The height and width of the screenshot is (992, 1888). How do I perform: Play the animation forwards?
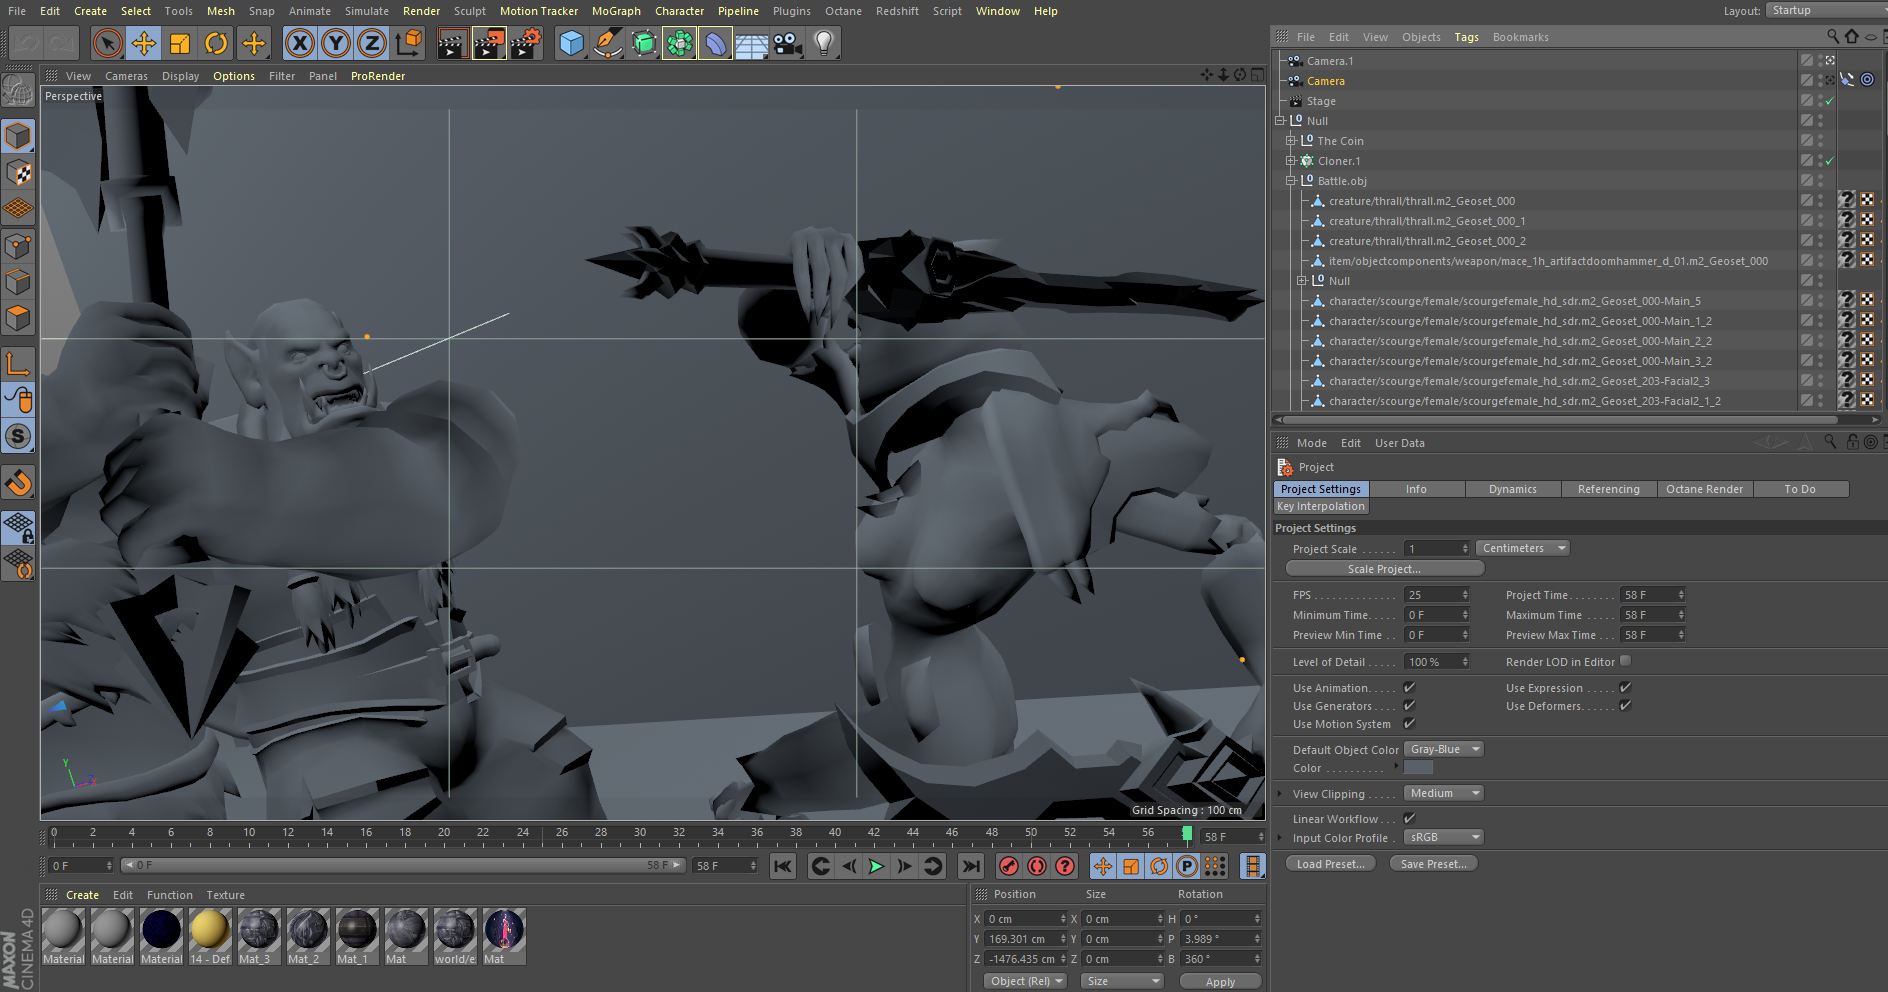(876, 866)
